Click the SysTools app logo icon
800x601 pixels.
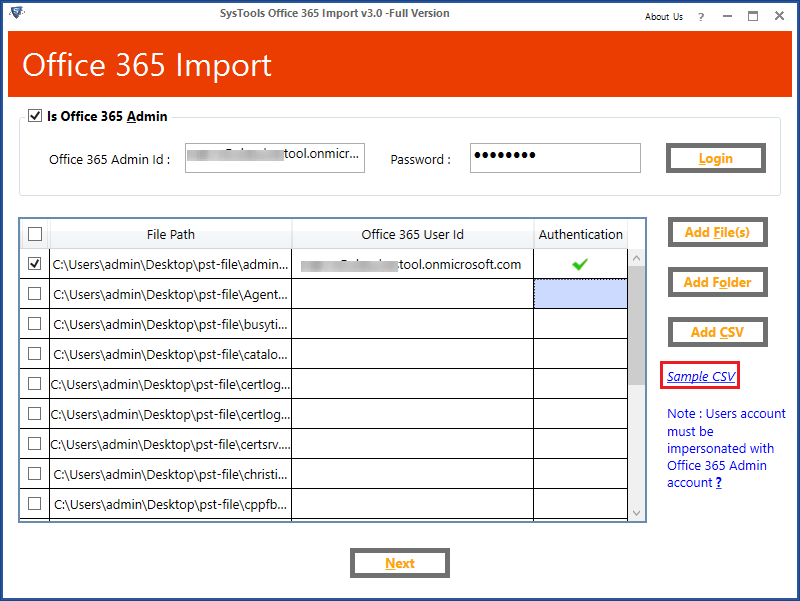click(17, 12)
